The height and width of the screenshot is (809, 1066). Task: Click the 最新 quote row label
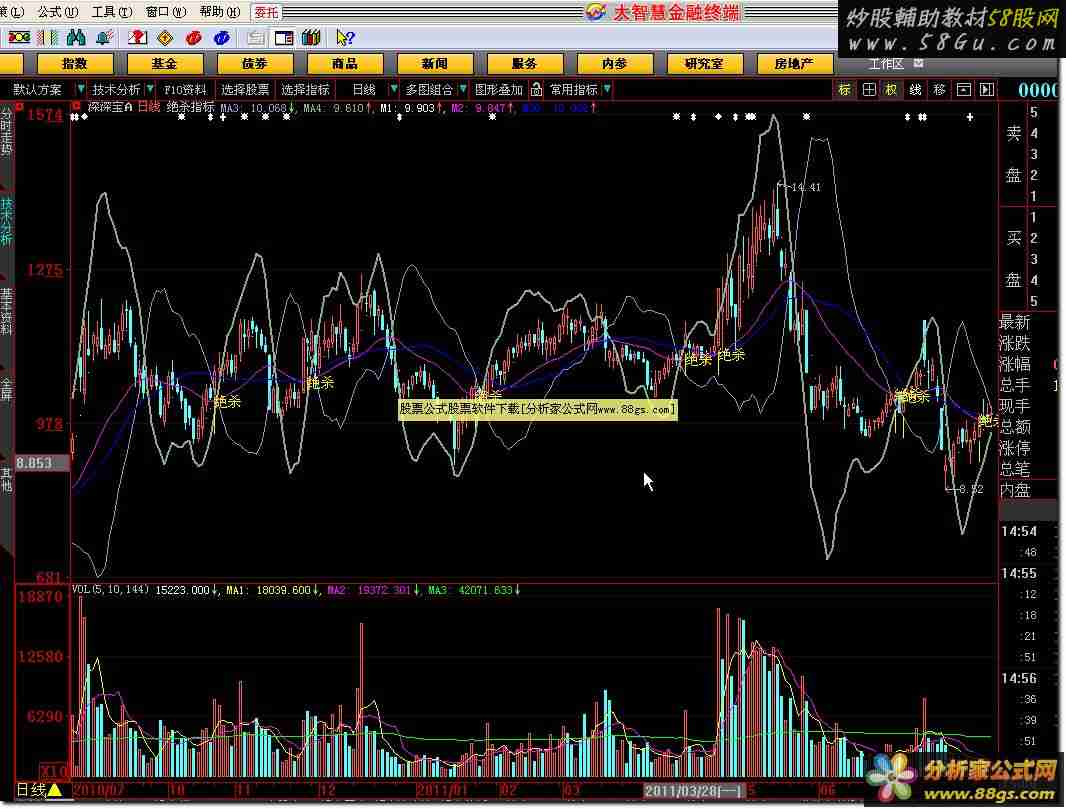(1014, 322)
